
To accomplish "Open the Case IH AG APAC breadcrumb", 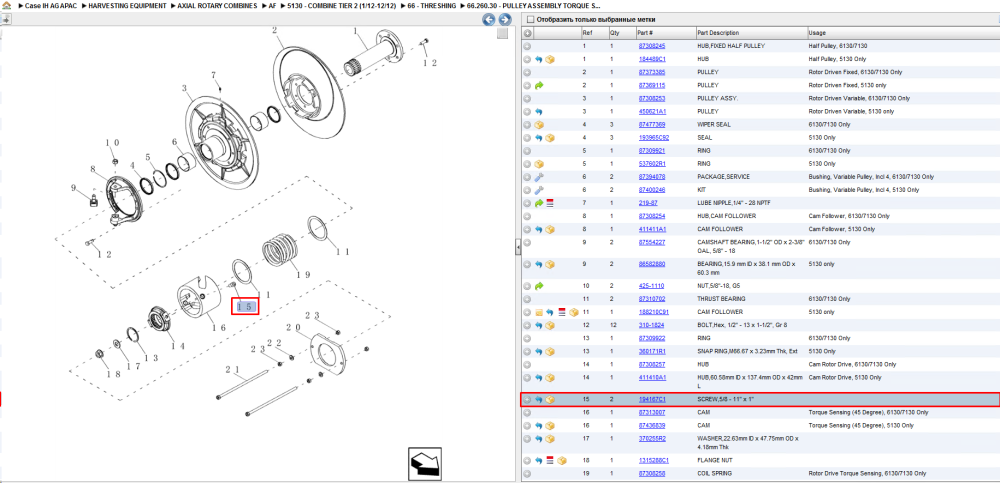I will click(50, 5).
